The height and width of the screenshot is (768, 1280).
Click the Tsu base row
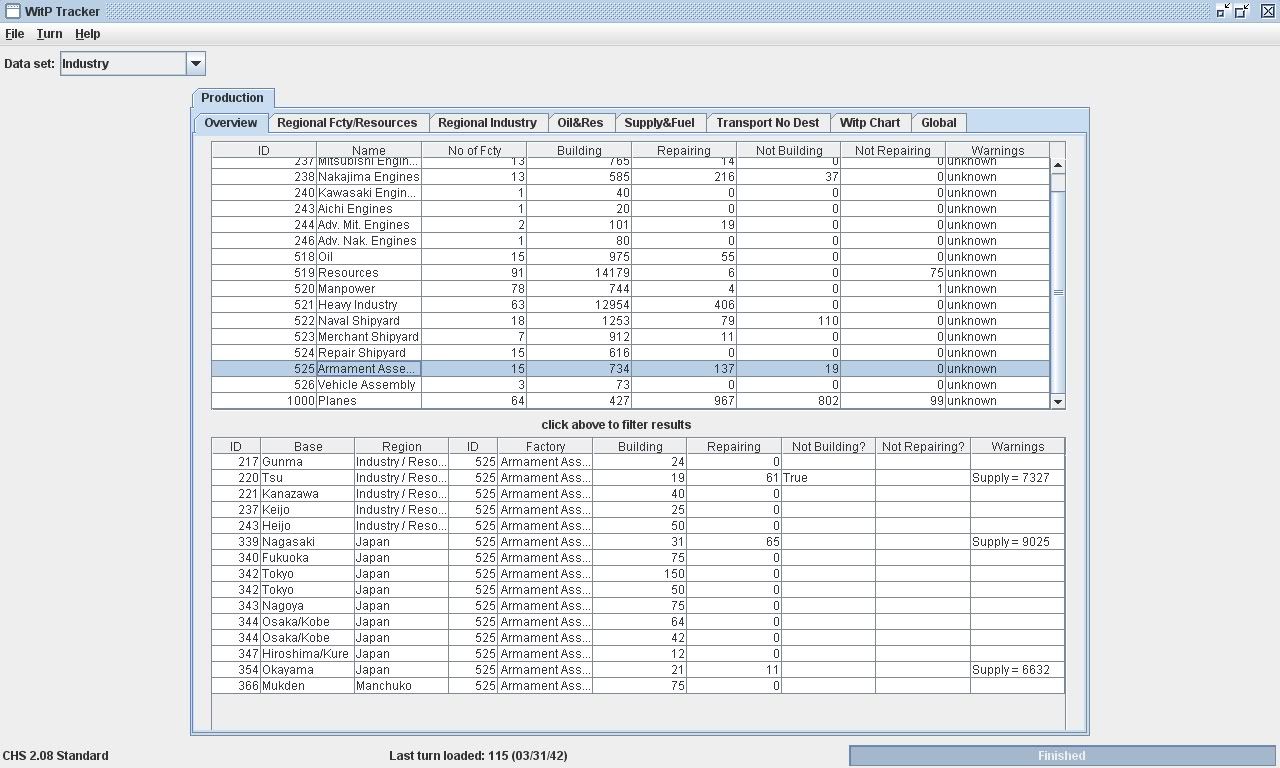pyautogui.click(x=638, y=478)
